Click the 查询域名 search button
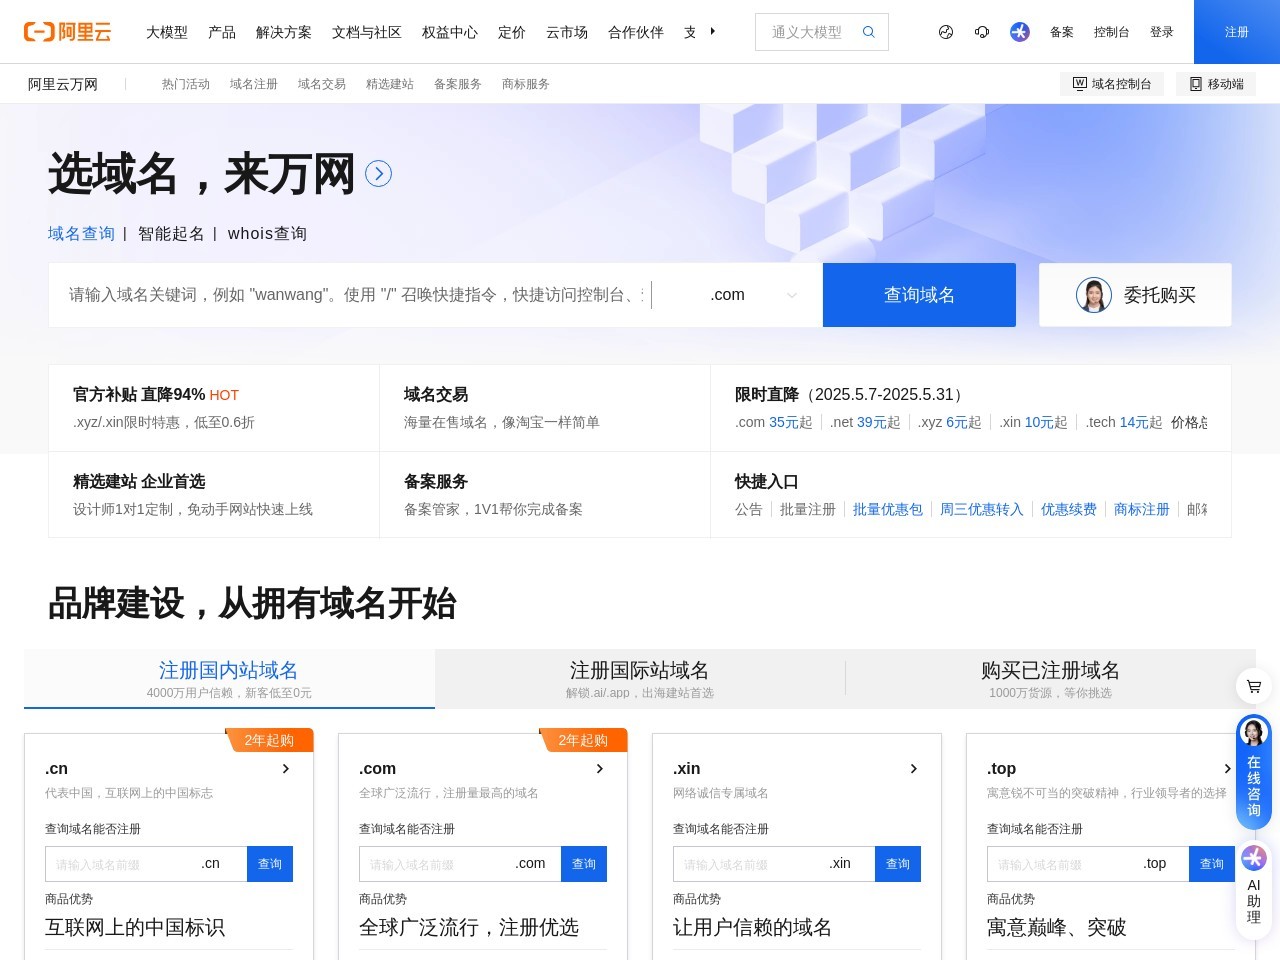 tap(919, 295)
